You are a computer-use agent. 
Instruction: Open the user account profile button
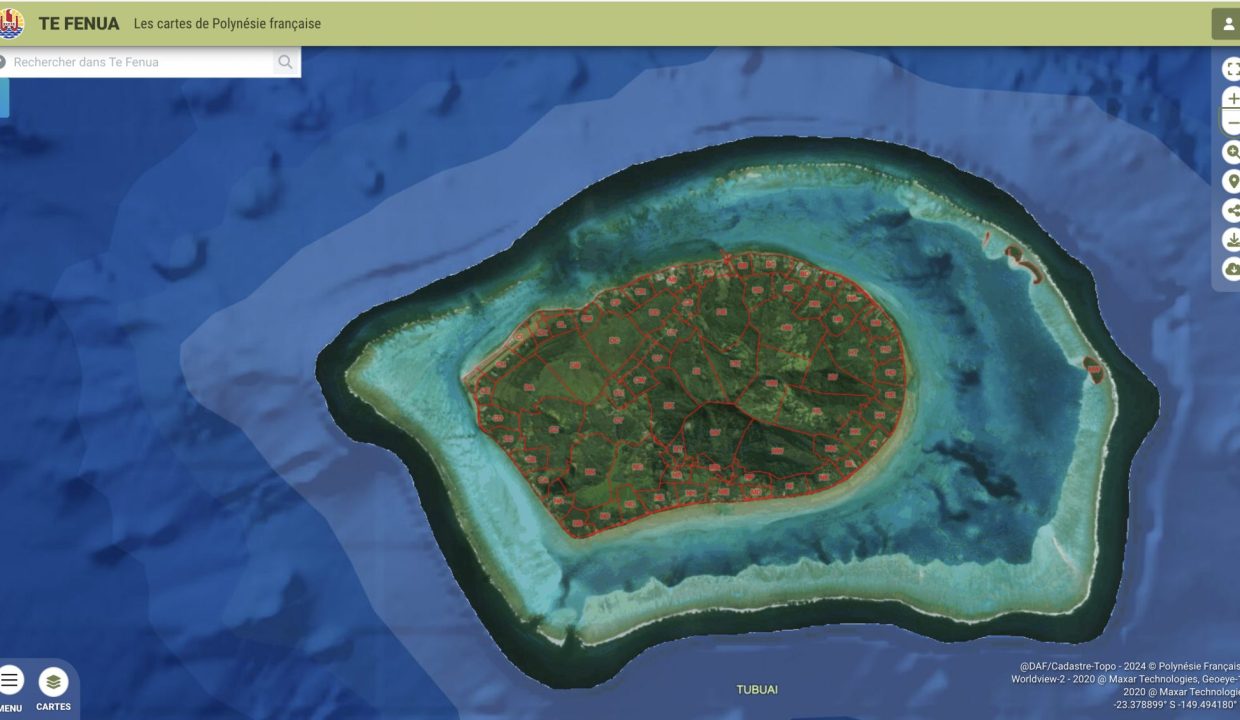pos(1227,24)
